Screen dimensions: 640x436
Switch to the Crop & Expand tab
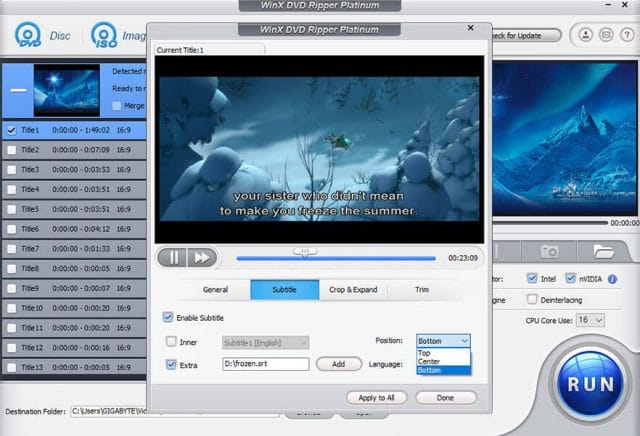(x=353, y=290)
